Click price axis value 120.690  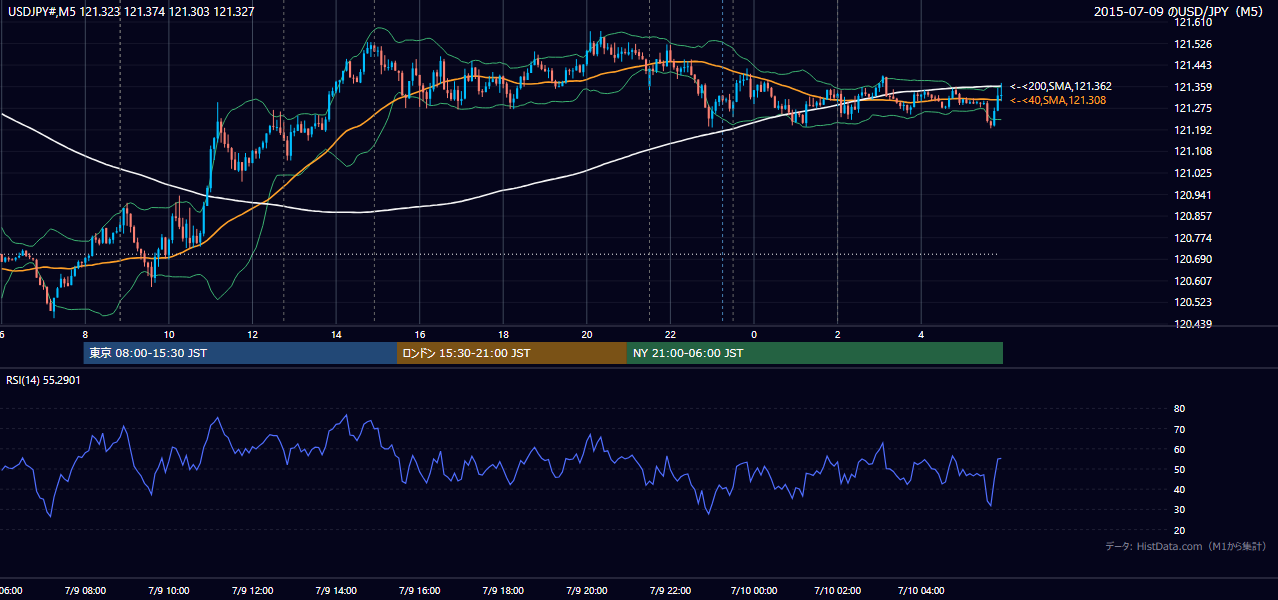click(x=1192, y=259)
